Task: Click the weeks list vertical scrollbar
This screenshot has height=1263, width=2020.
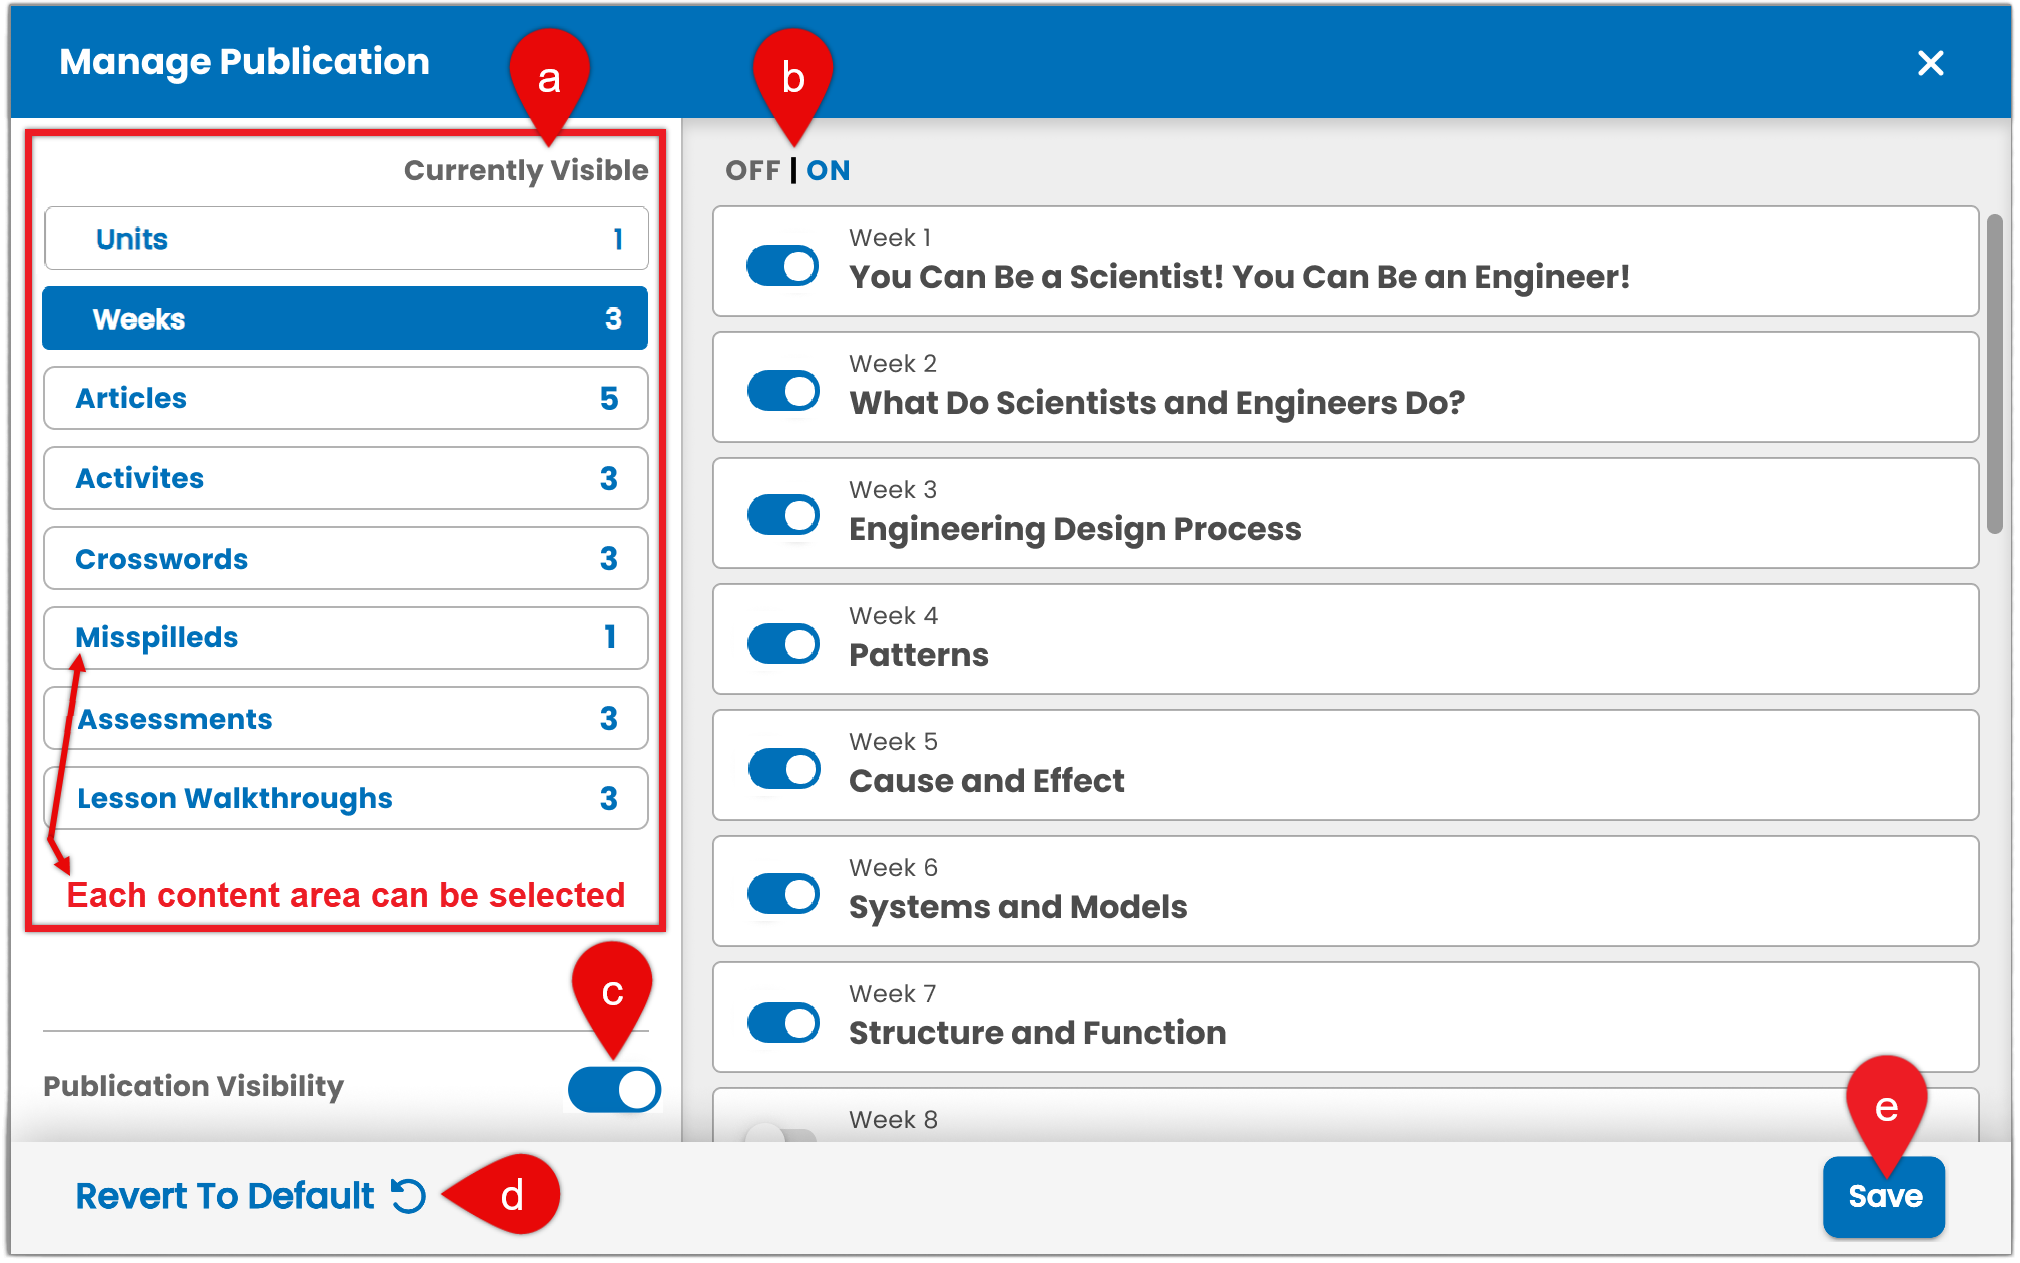Action: (1994, 374)
